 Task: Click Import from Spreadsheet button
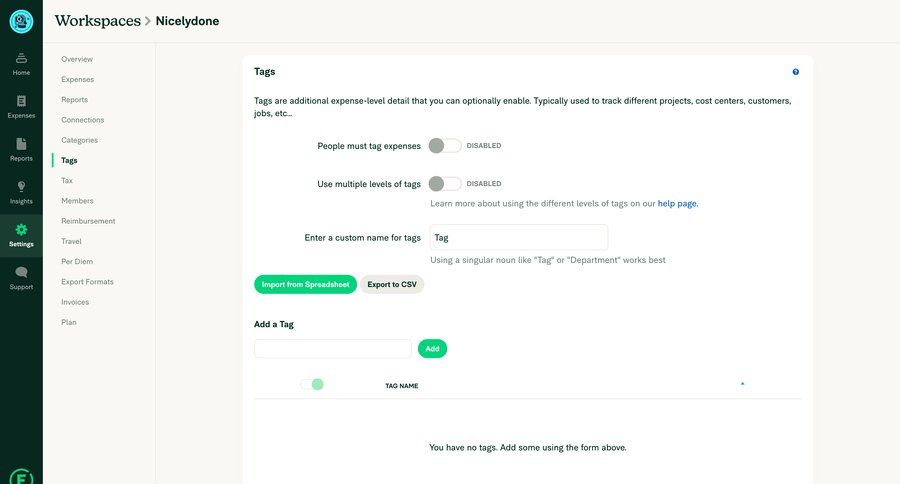[x=305, y=284]
